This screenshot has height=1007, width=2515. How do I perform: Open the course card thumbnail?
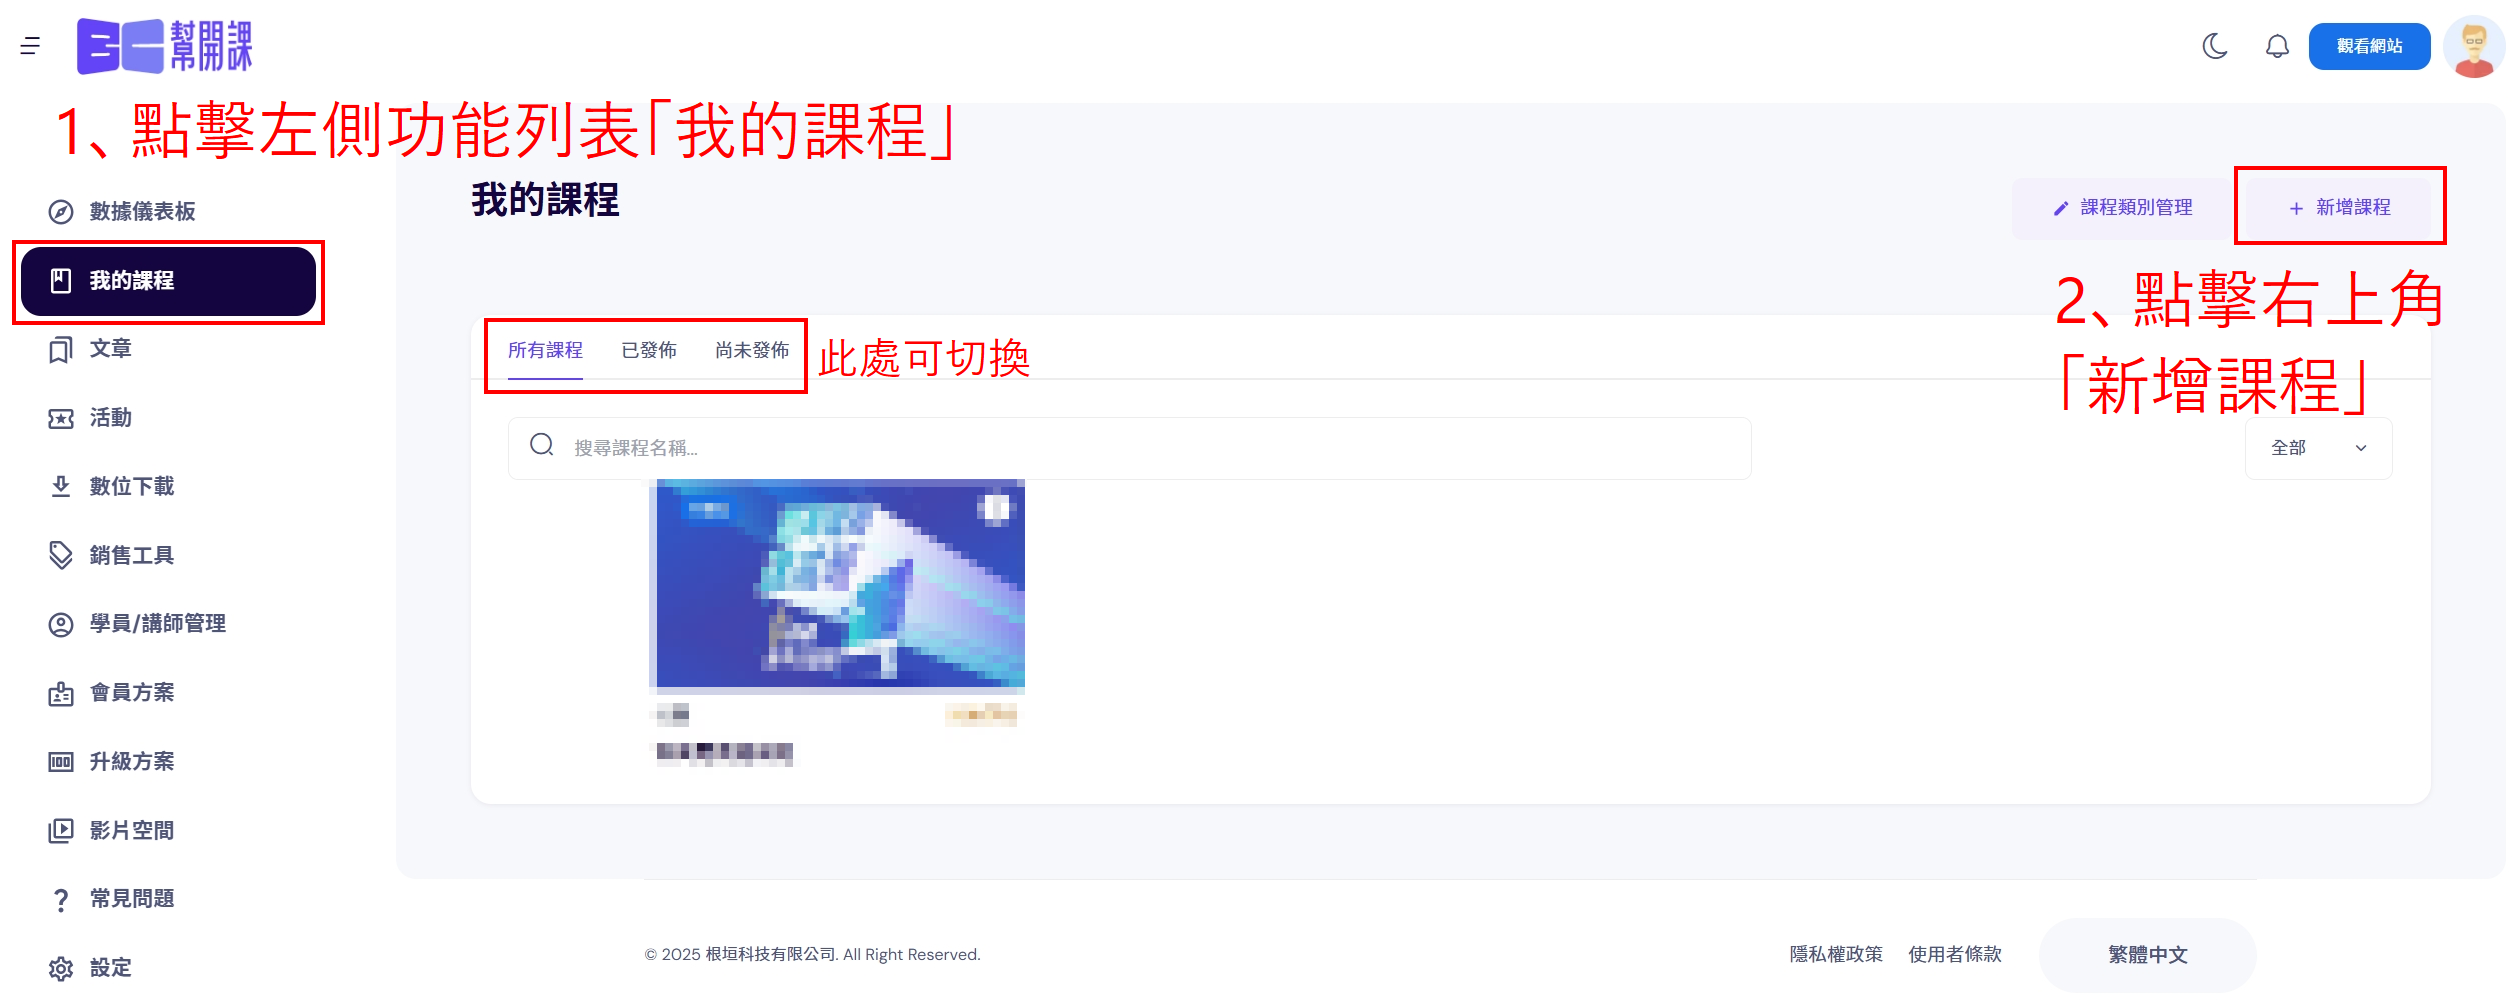(x=837, y=586)
